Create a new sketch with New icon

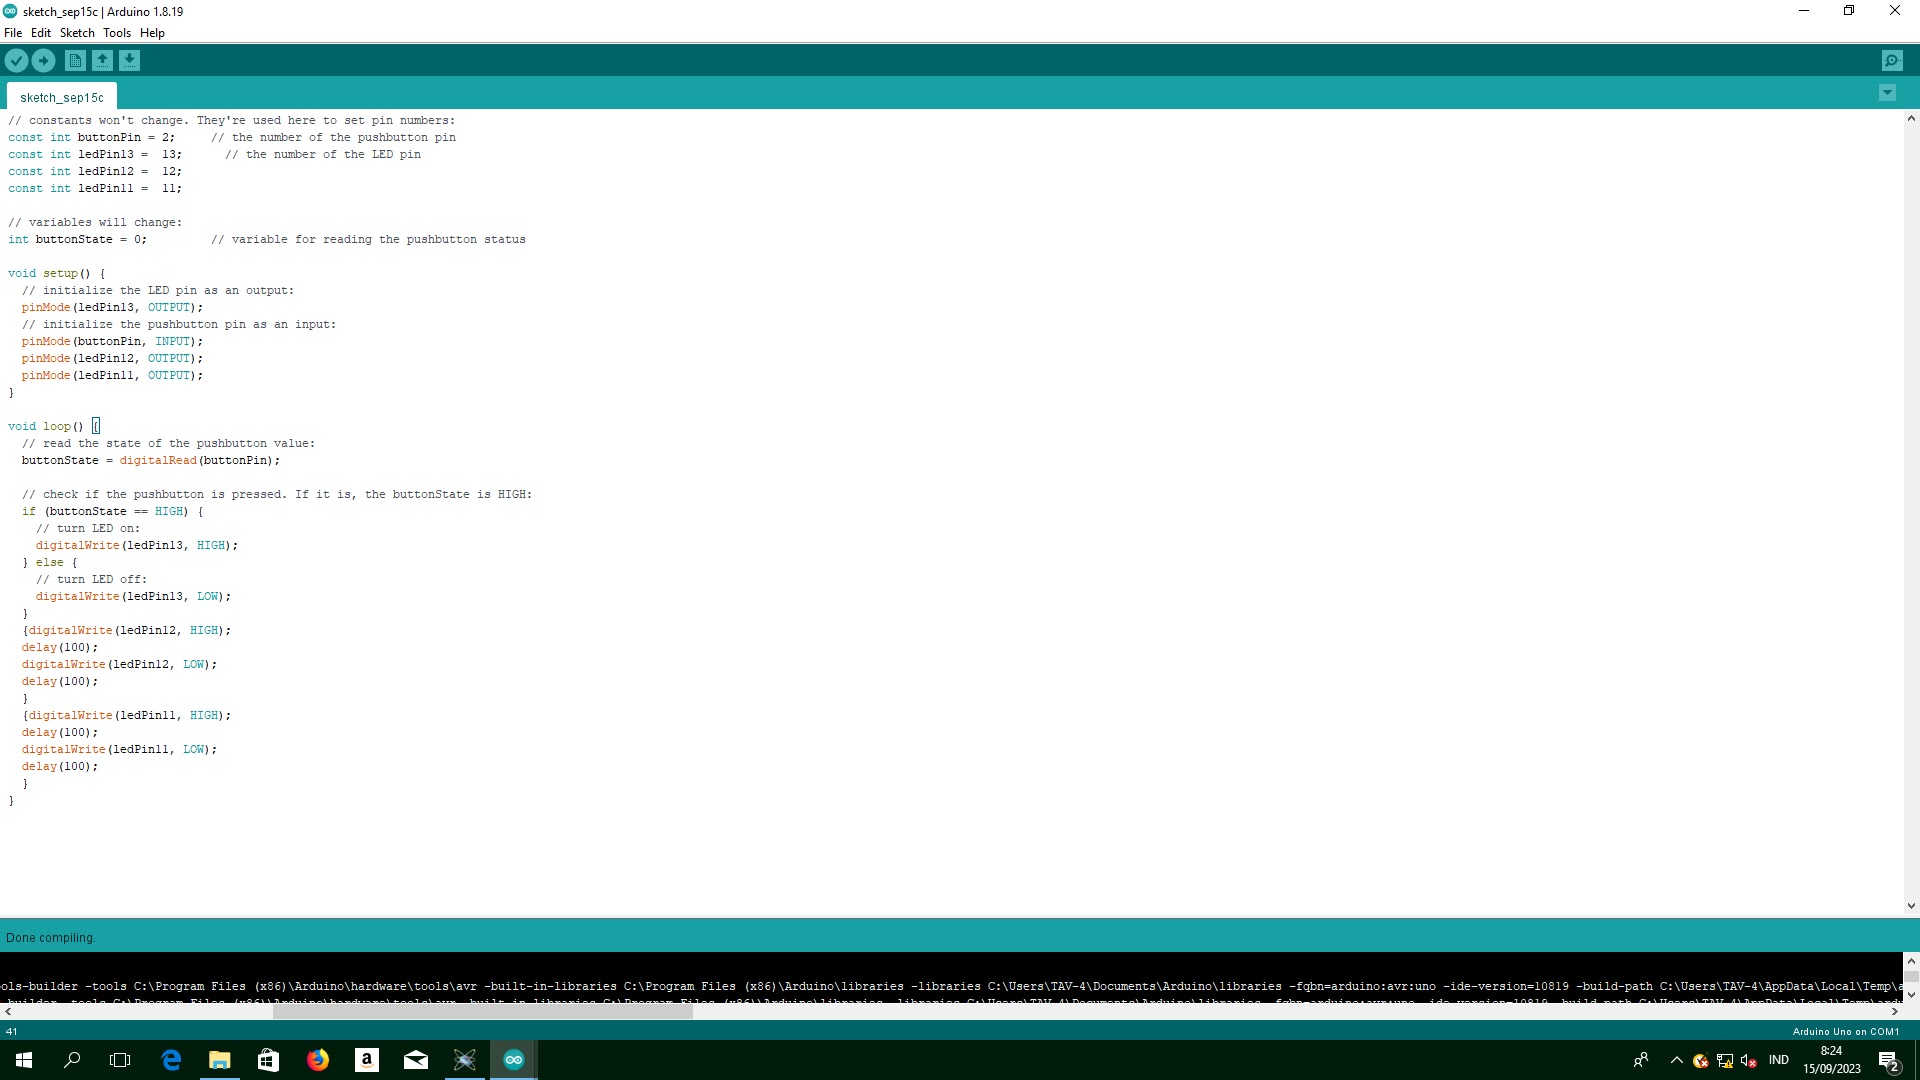[75, 61]
